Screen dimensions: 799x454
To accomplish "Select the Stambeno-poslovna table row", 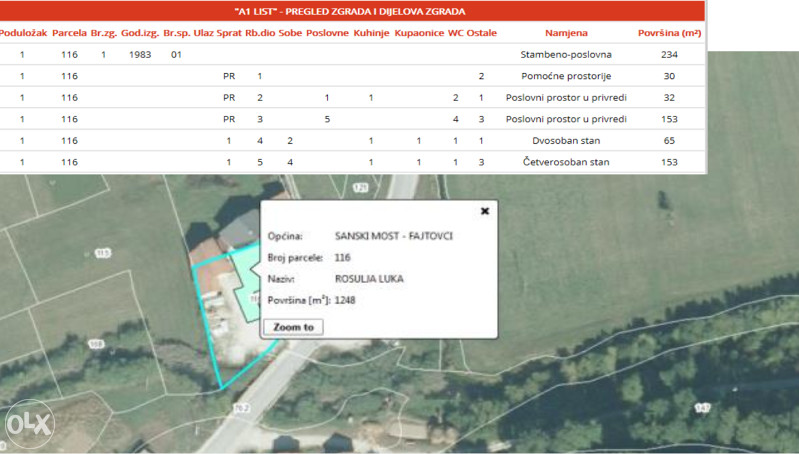I will pyautogui.click(x=566, y=54).
